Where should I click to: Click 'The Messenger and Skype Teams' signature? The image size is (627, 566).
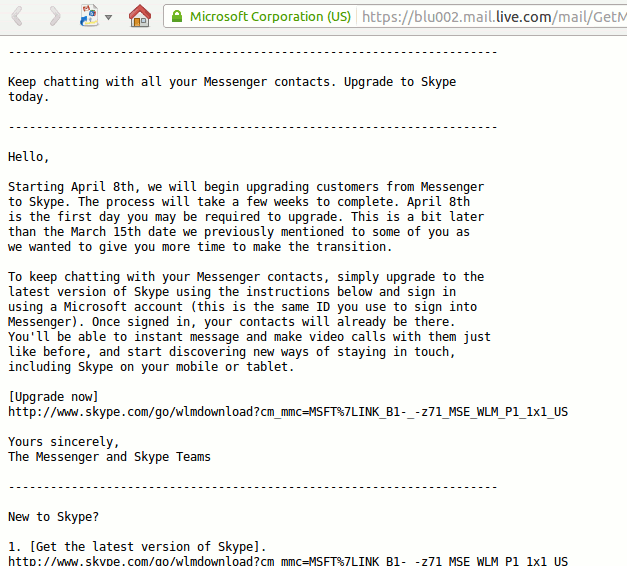click(109, 456)
